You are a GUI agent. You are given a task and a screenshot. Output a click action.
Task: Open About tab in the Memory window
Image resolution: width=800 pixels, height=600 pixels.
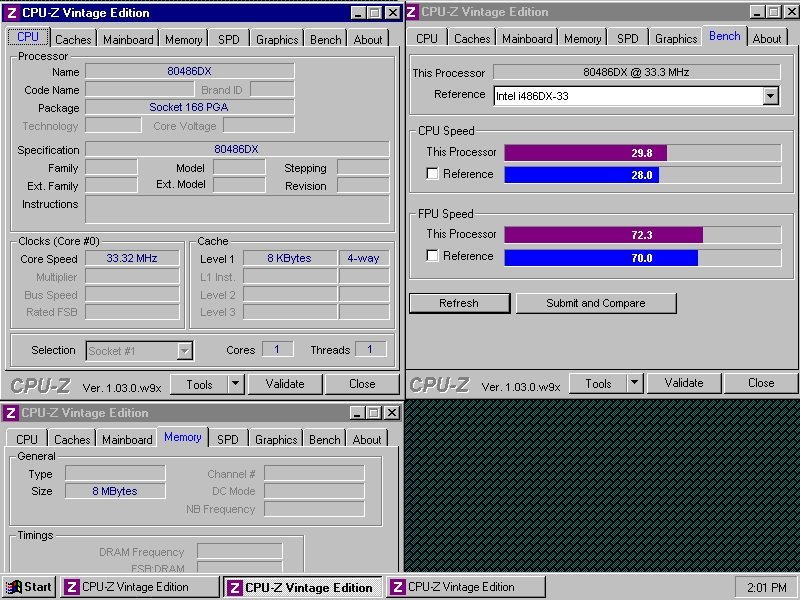click(367, 439)
